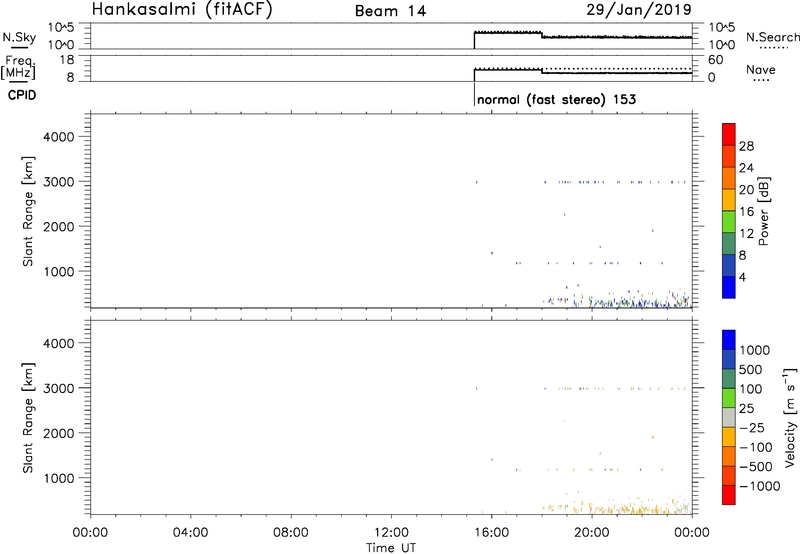Viewport: 800px width, 554px height.
Task: Click the '12:00' time axis tick label
Action: (391, 533)
